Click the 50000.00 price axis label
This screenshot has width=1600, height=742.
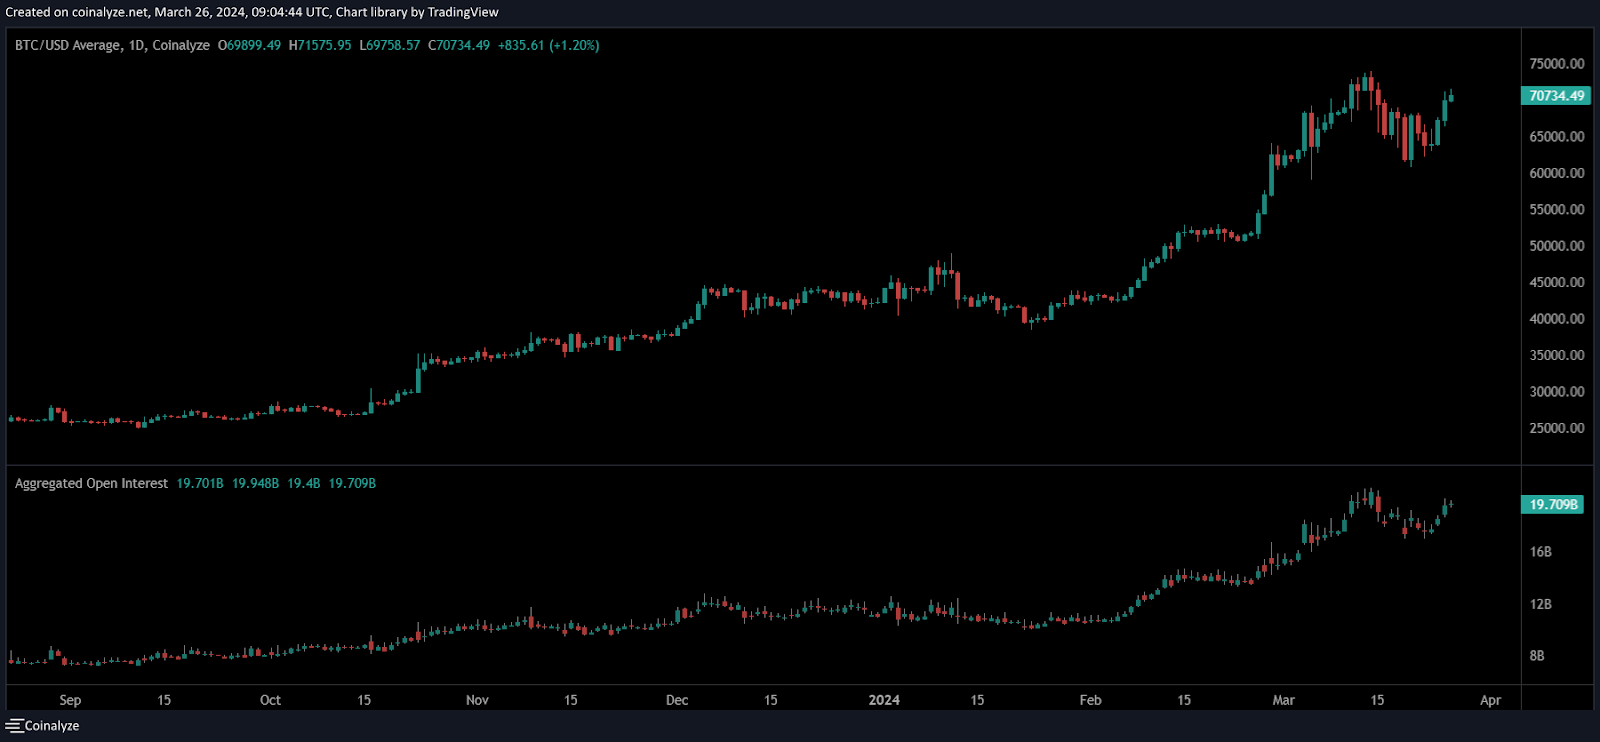[x=1556, y=246]
